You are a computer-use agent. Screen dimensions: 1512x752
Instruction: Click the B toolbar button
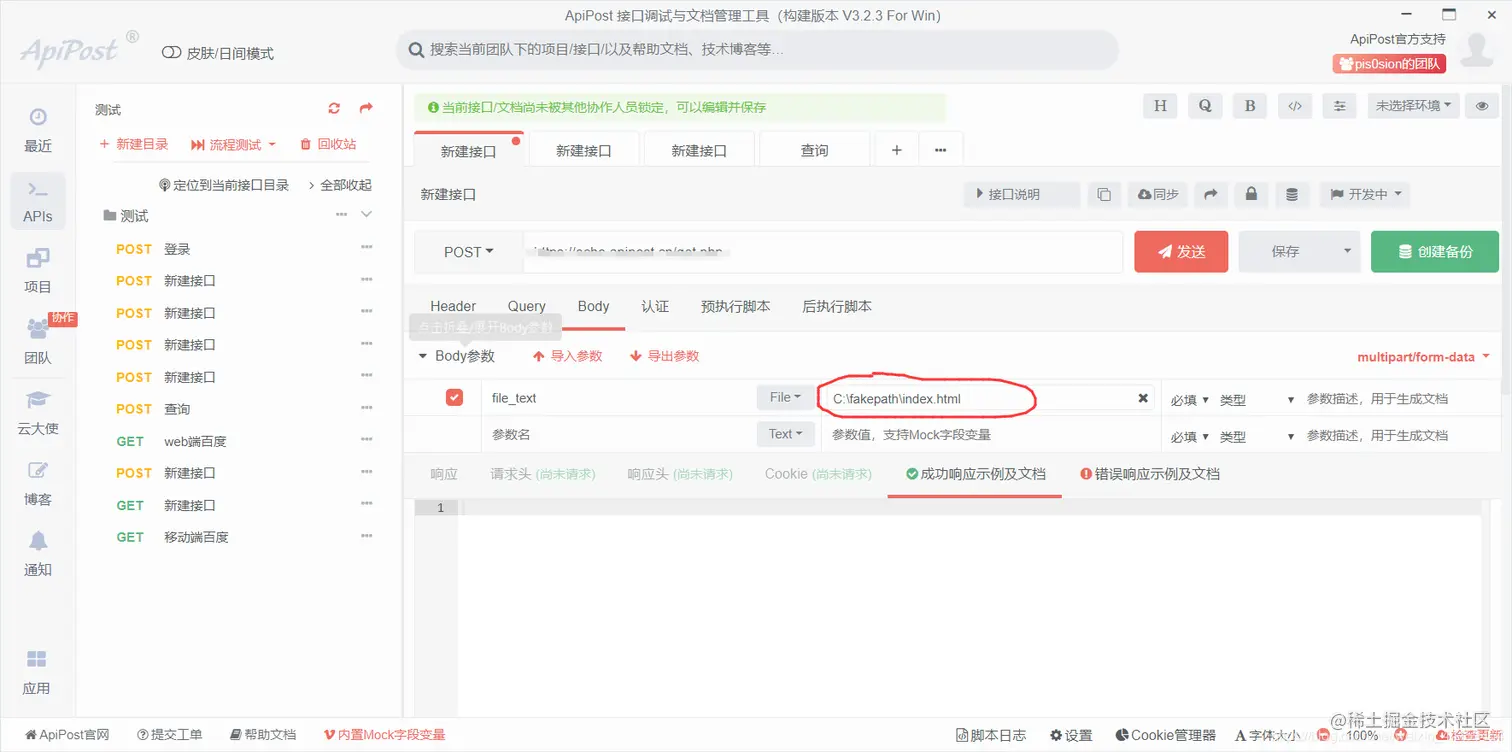(1250, 106)
